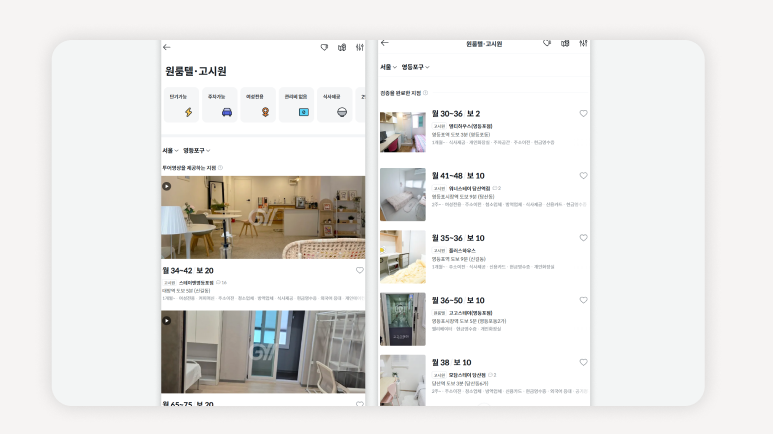The image size is (773, 434).
Task: Open the map view icon in left panel
Action: click(342, 47)
